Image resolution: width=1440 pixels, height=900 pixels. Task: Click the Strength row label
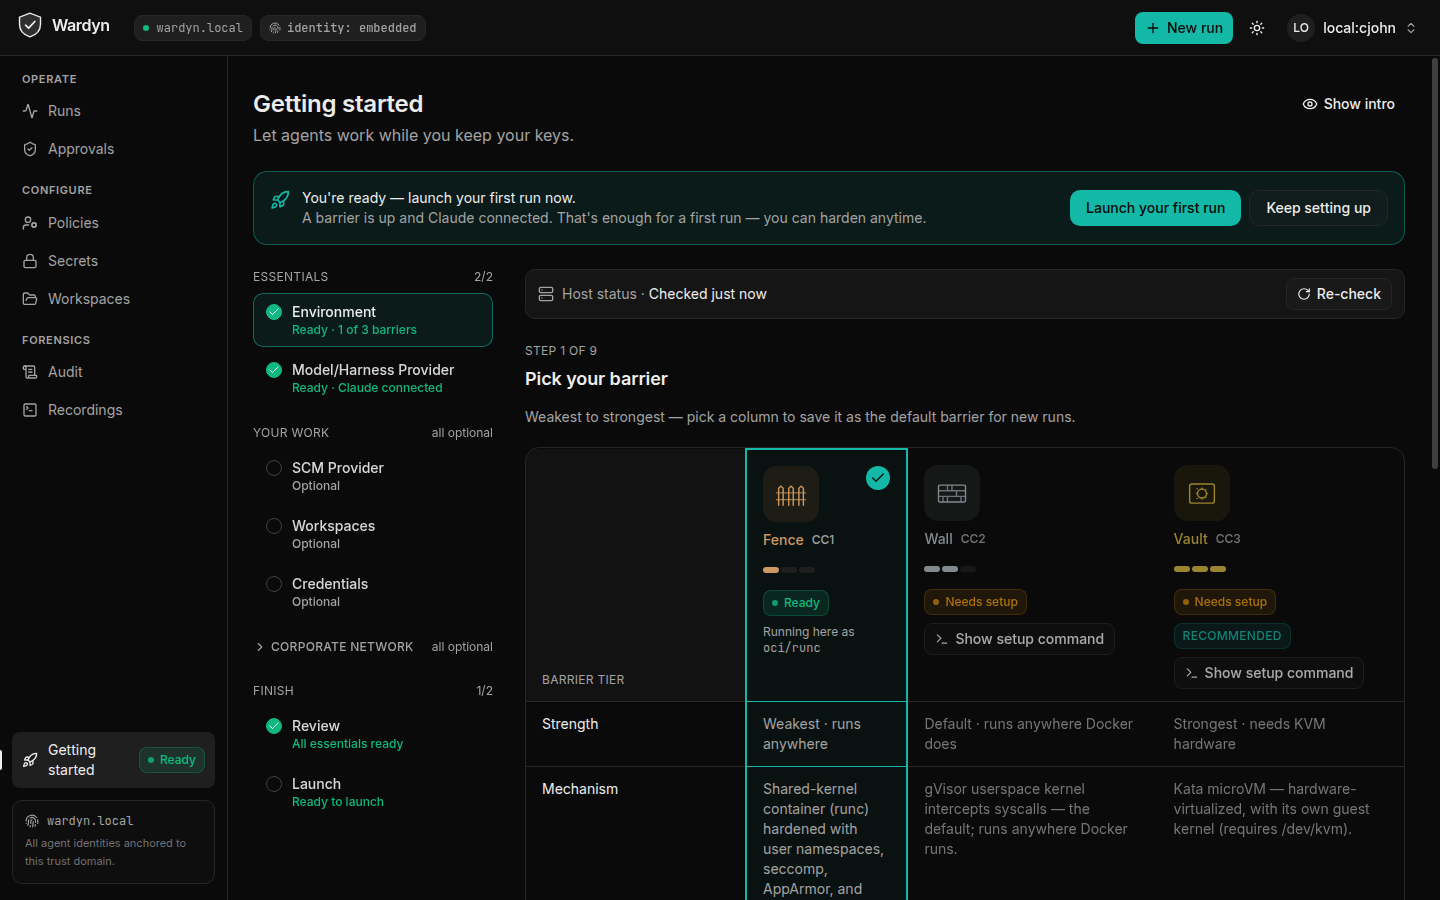[570, 724]
